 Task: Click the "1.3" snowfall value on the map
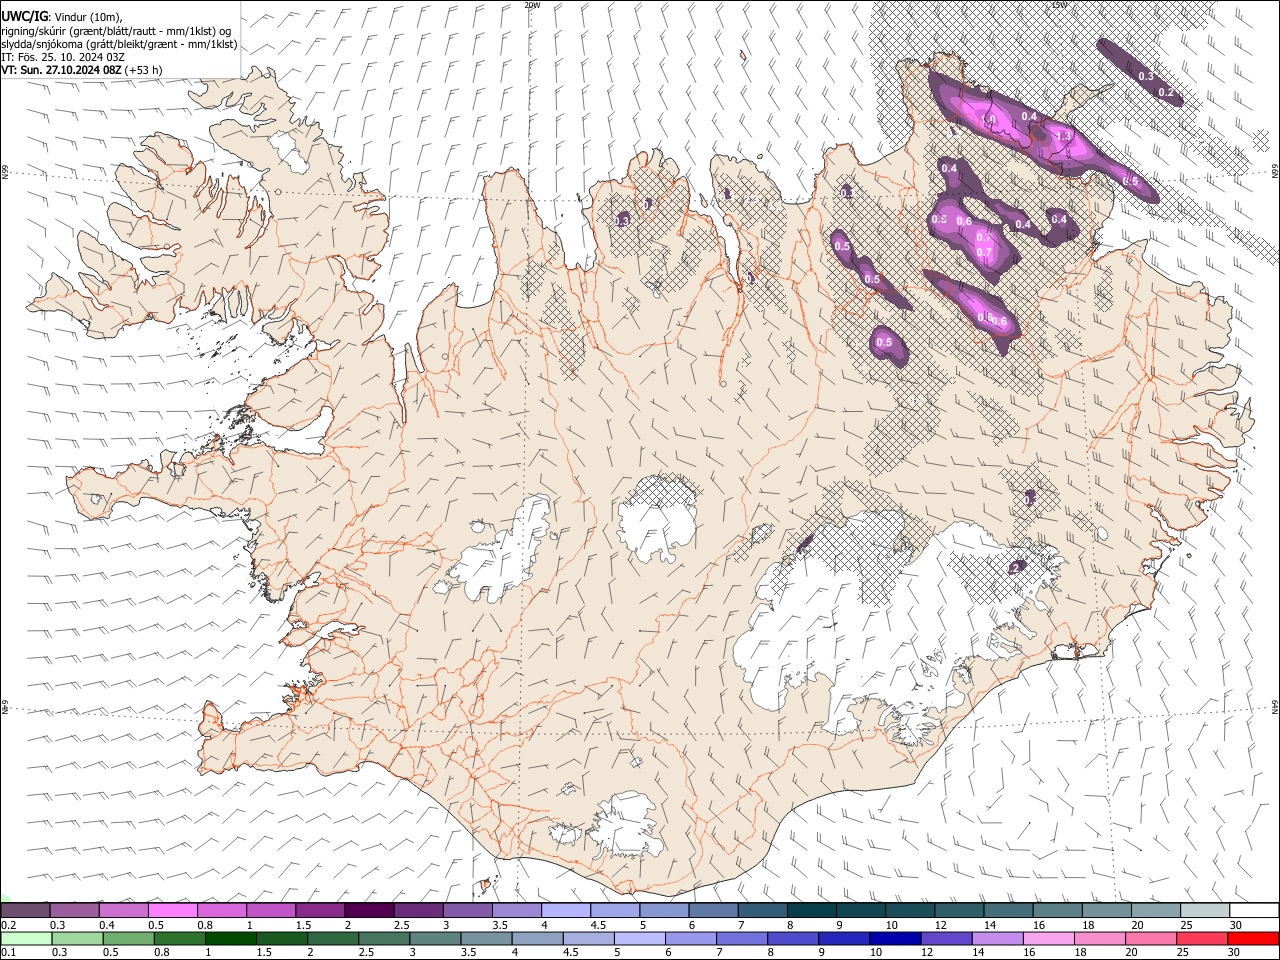[x=1063, y=136]
